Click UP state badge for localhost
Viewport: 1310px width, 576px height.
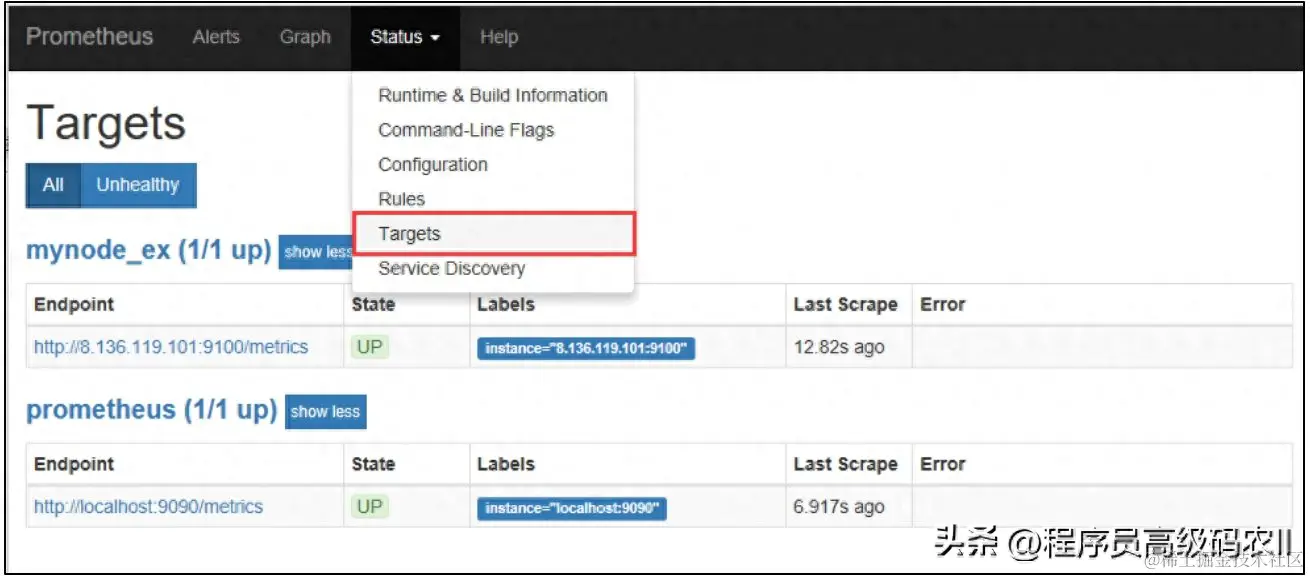click(370, 507)
